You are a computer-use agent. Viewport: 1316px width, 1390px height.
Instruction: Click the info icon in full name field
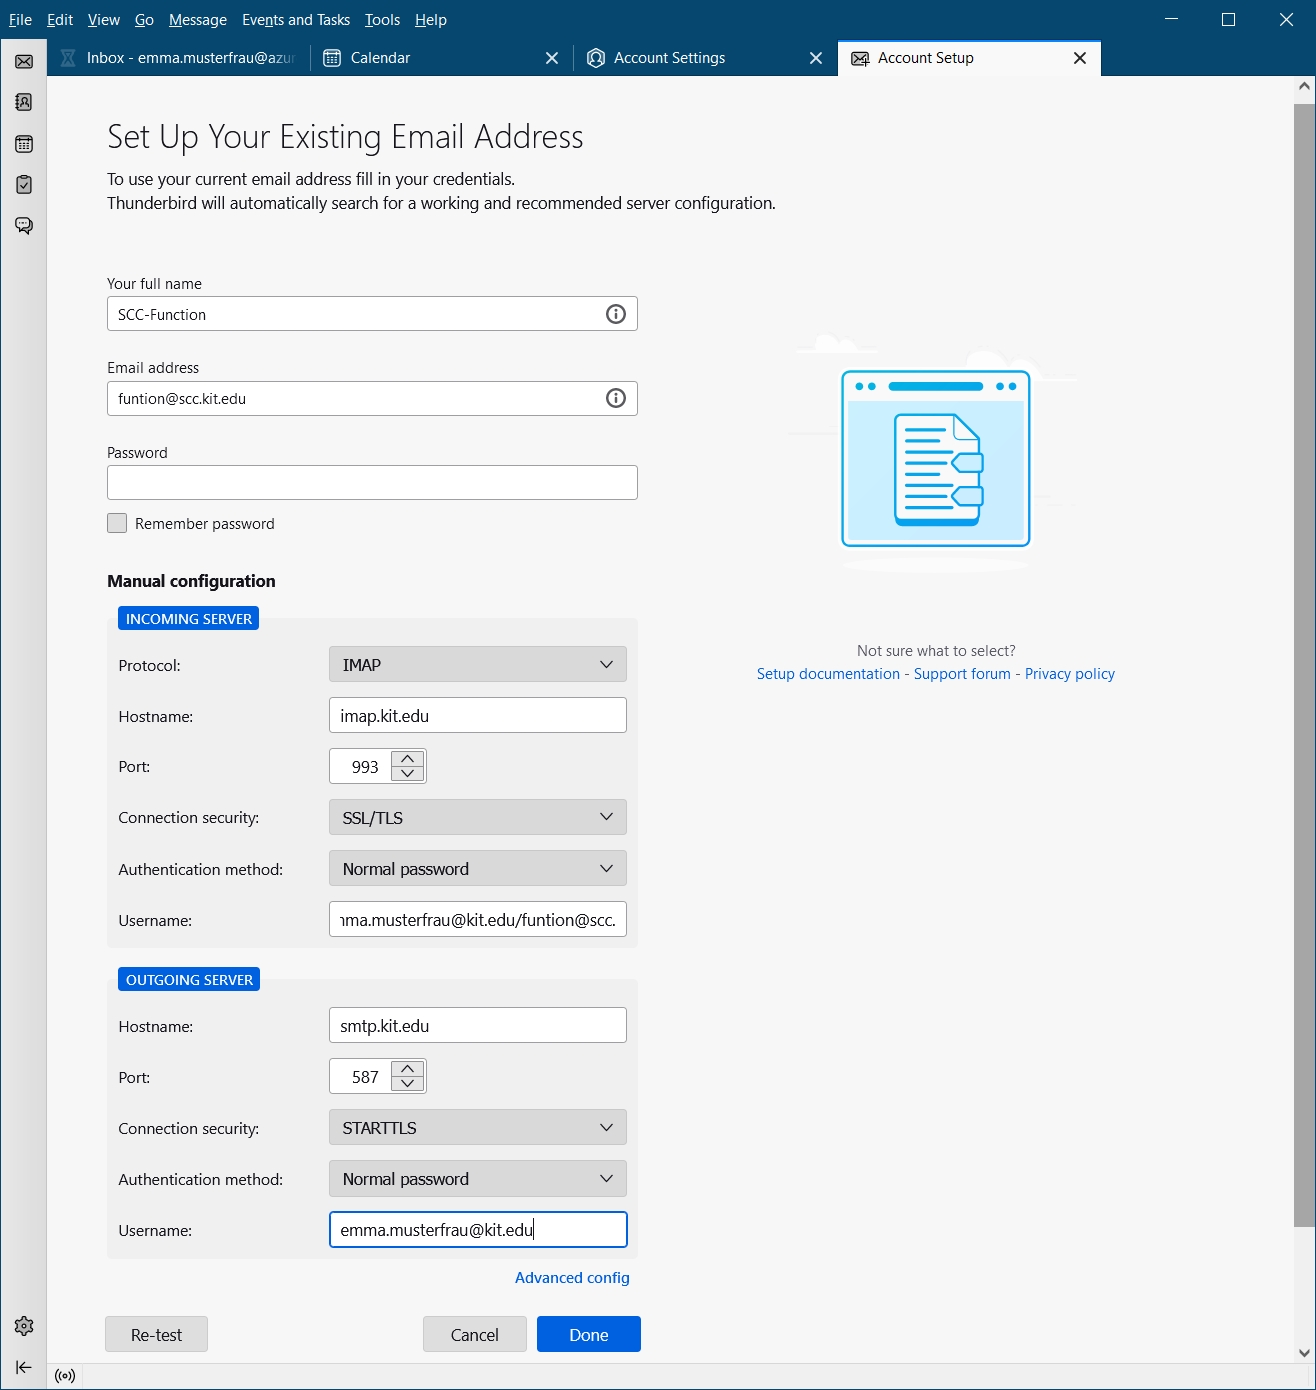point(616,314)
